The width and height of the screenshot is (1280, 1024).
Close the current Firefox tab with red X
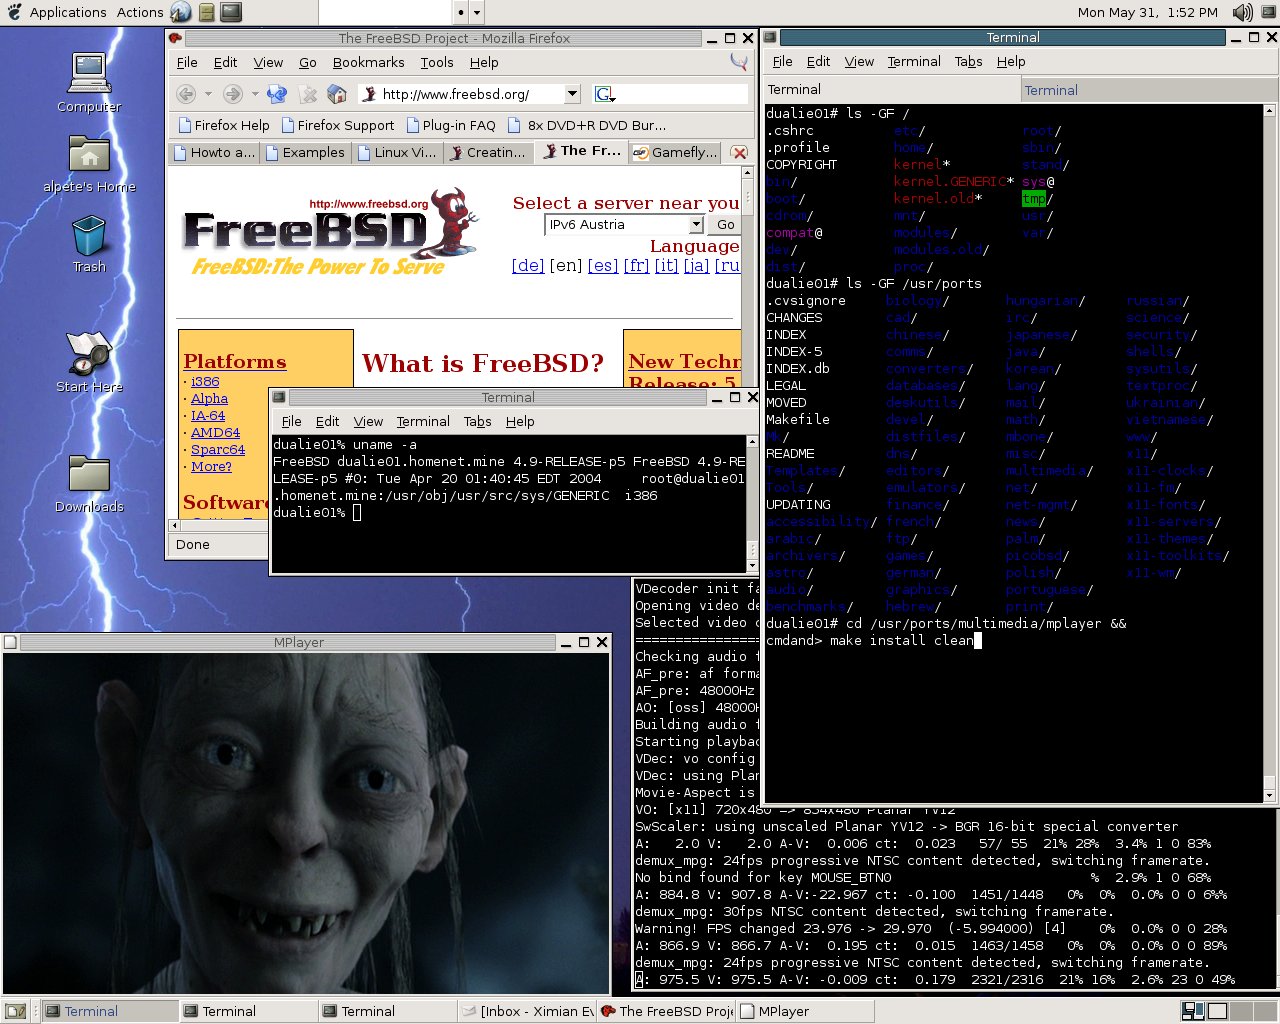pos(739,153)
